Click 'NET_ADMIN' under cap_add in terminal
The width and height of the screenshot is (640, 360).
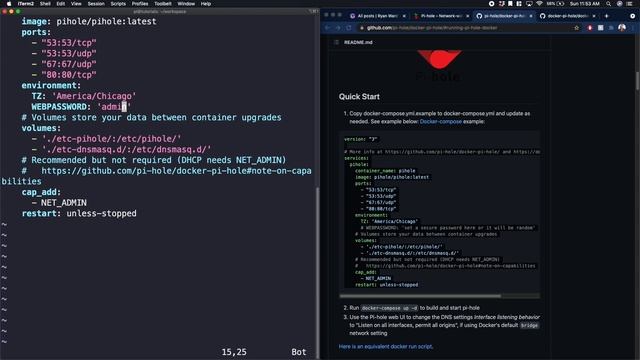tap(64, 203)
